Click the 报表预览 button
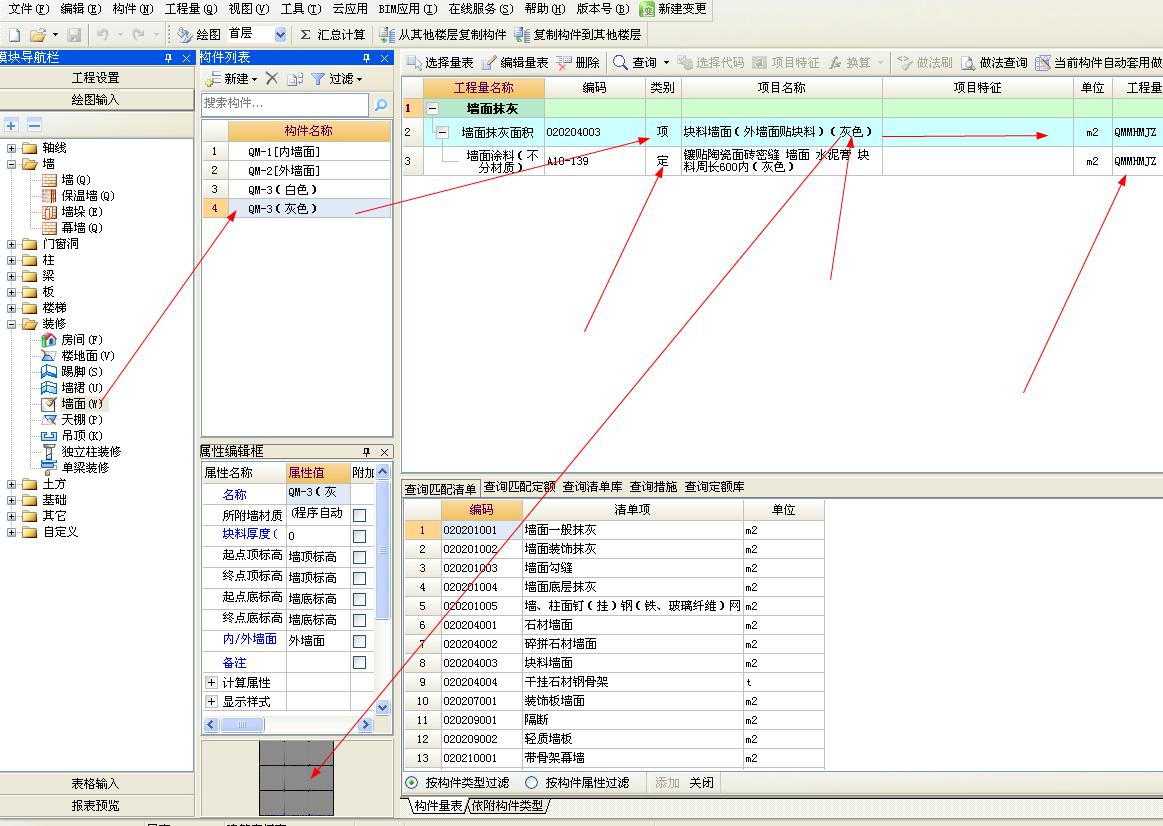 tap(96, 805)
